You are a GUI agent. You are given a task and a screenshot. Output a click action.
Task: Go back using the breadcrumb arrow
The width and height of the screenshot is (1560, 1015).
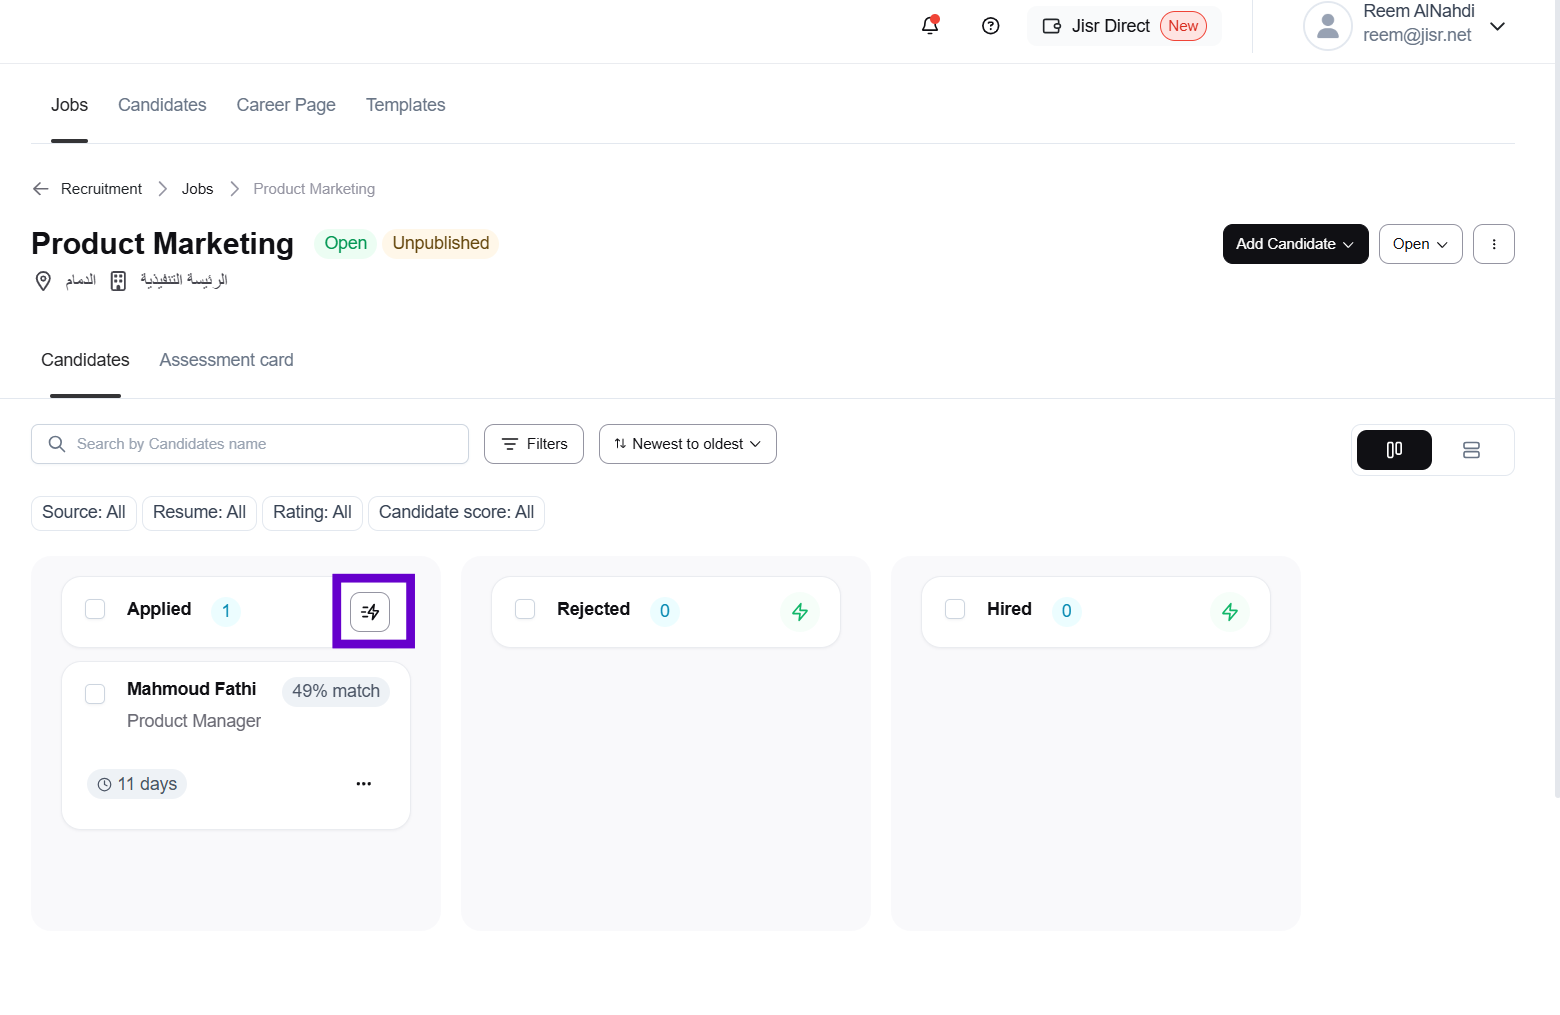(x=41, y=189)
